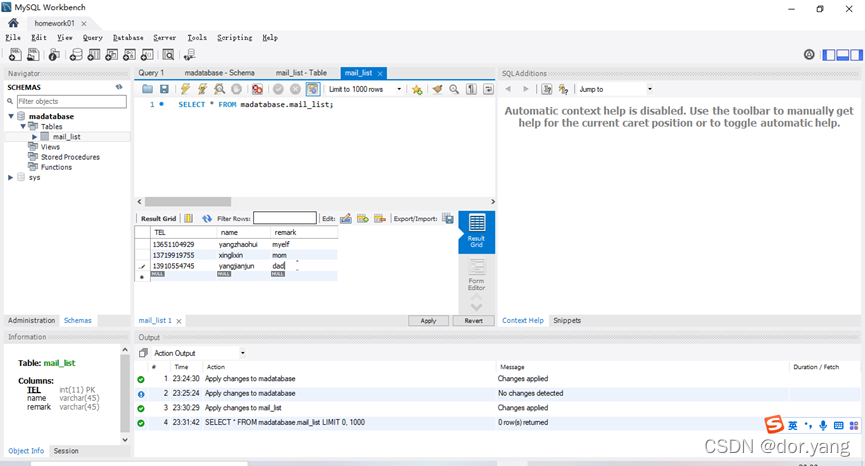865x466 pixels.
Task: Open the Scripting menu
Action: (x=234, y=38)
